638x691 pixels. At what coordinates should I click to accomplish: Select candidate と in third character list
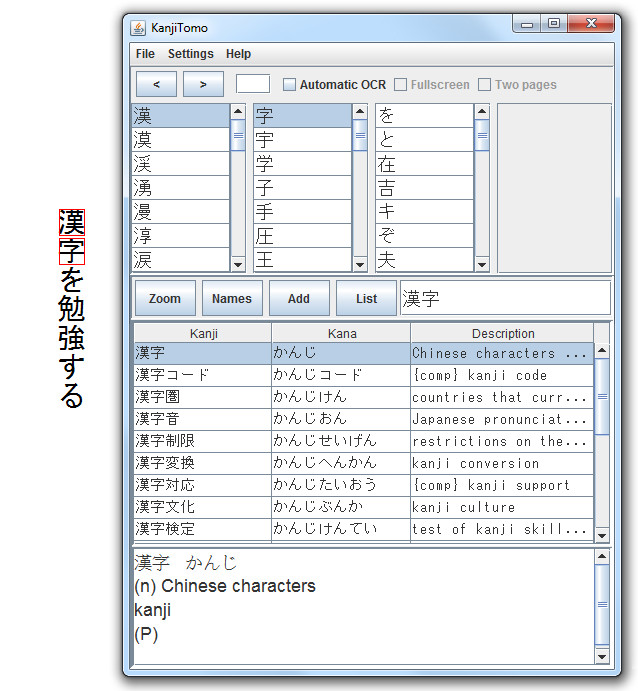[x=424, y=140]
